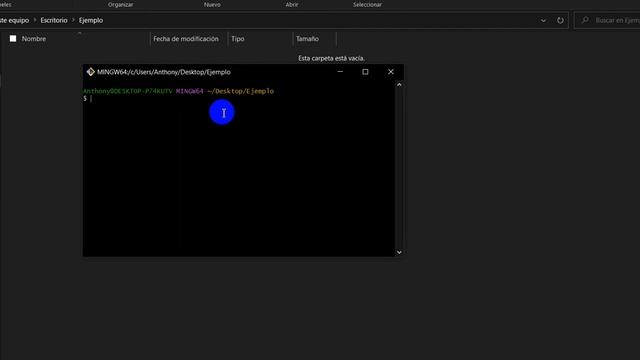Sort by the Tamaño column header
The image size is (640, 360).
click(x=307, y=39)
